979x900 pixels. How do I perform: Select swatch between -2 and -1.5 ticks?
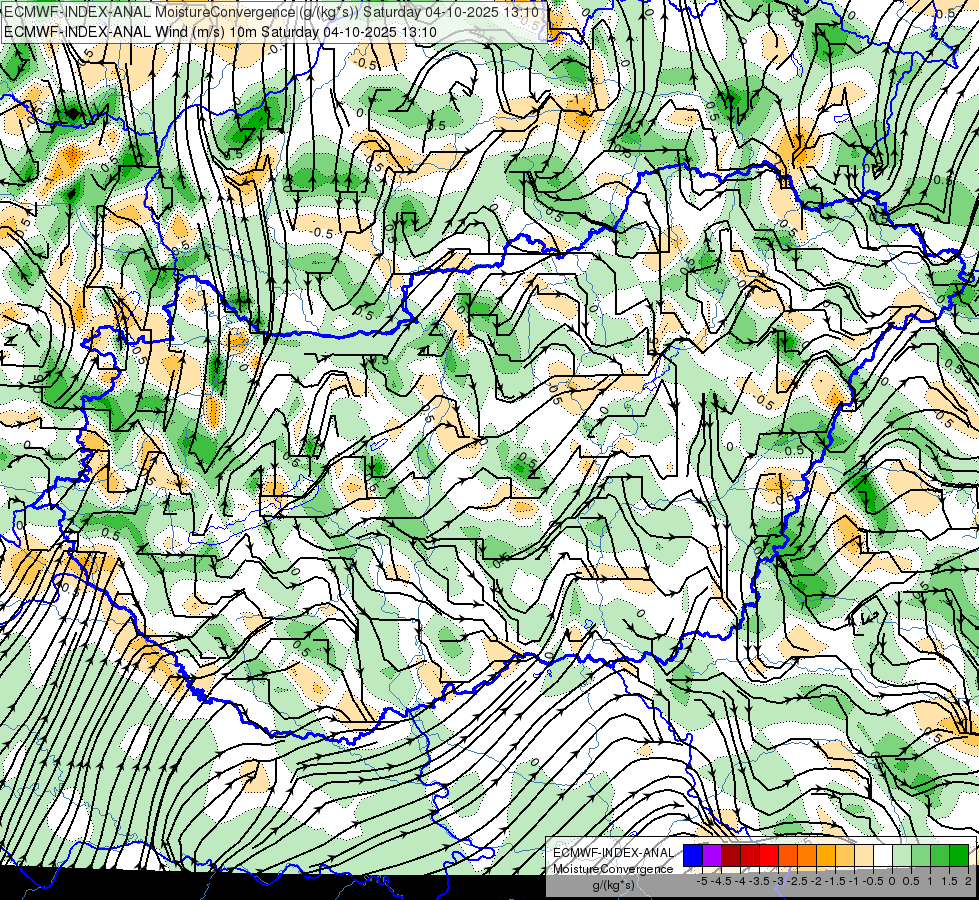click(x=826, y=856)
